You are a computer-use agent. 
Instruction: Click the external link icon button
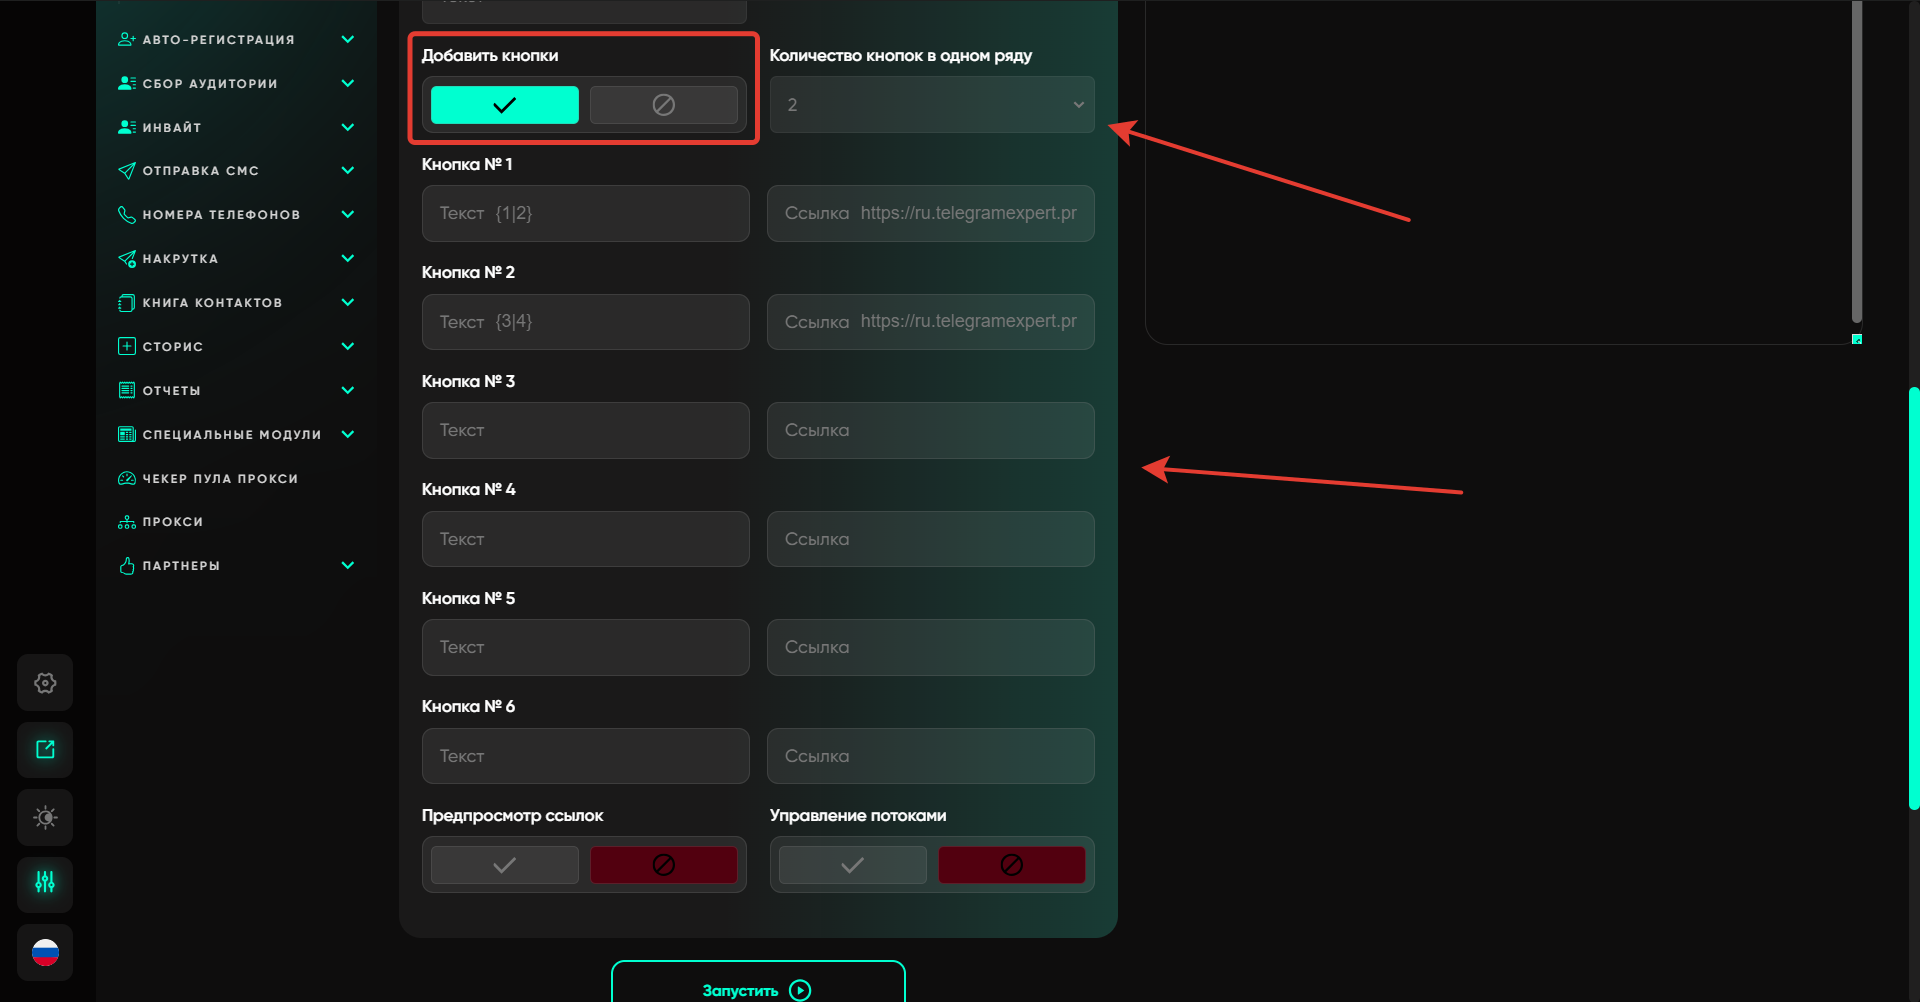[45, 750]
